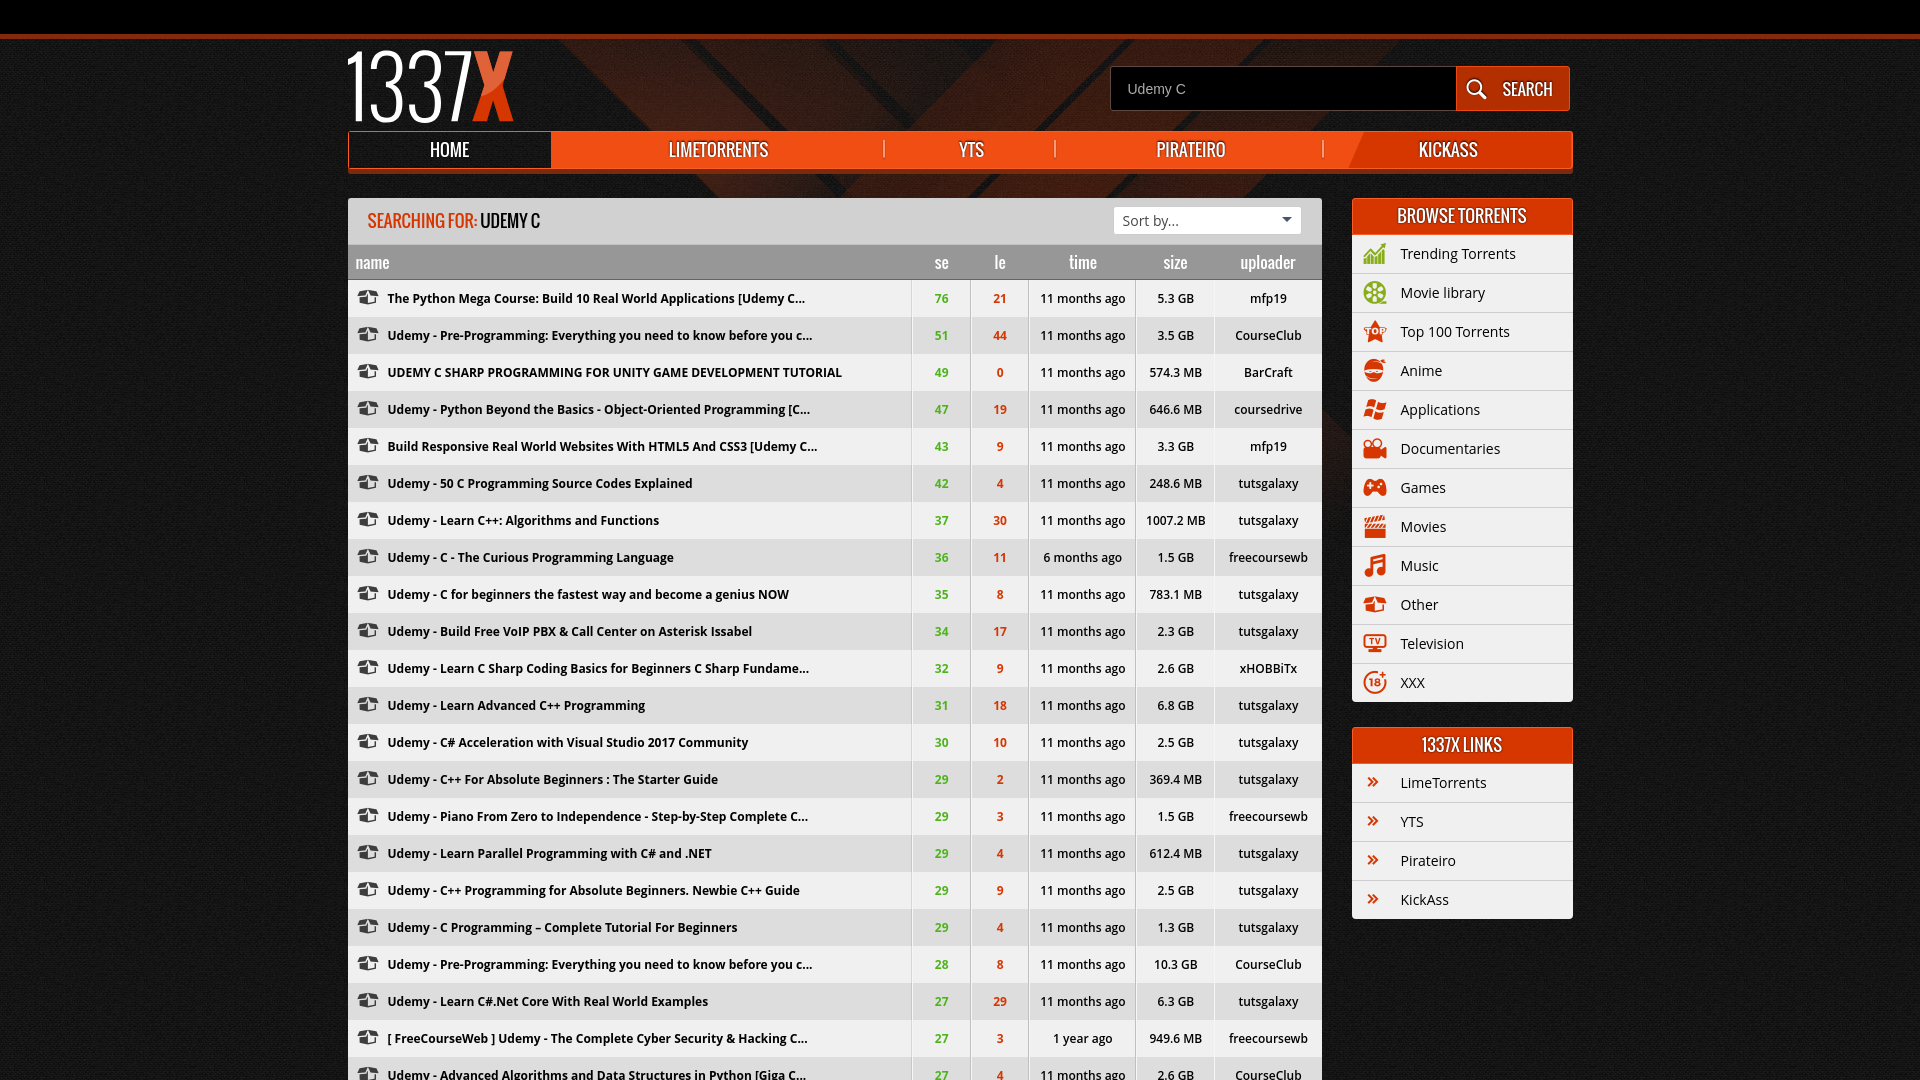Click the LimeTorrents double-arrow icon
Image resolution: width=1920 pixels, height=1080 pixels.
click(x=1373, y=783)
